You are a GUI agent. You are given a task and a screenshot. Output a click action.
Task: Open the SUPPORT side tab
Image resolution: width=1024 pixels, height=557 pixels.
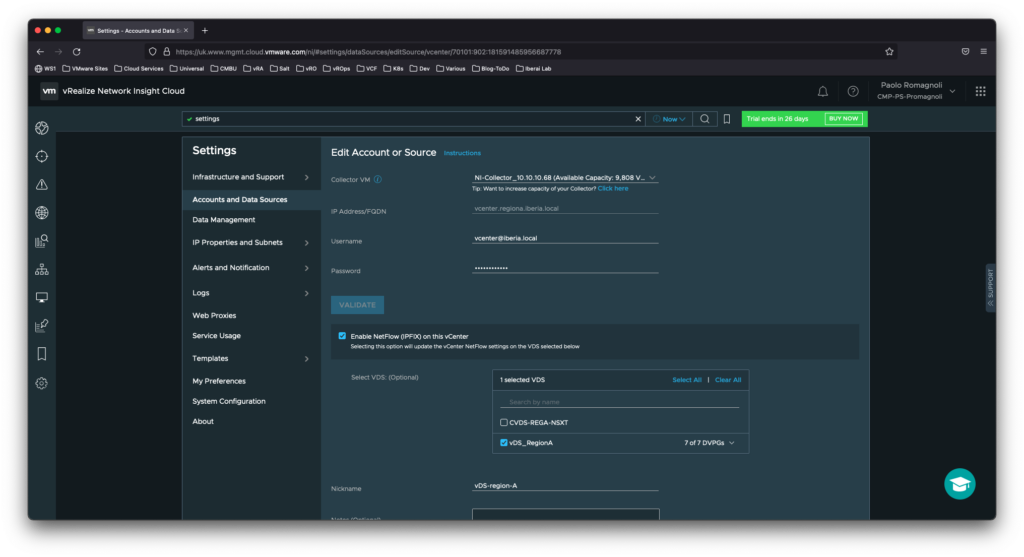(990, 288)
